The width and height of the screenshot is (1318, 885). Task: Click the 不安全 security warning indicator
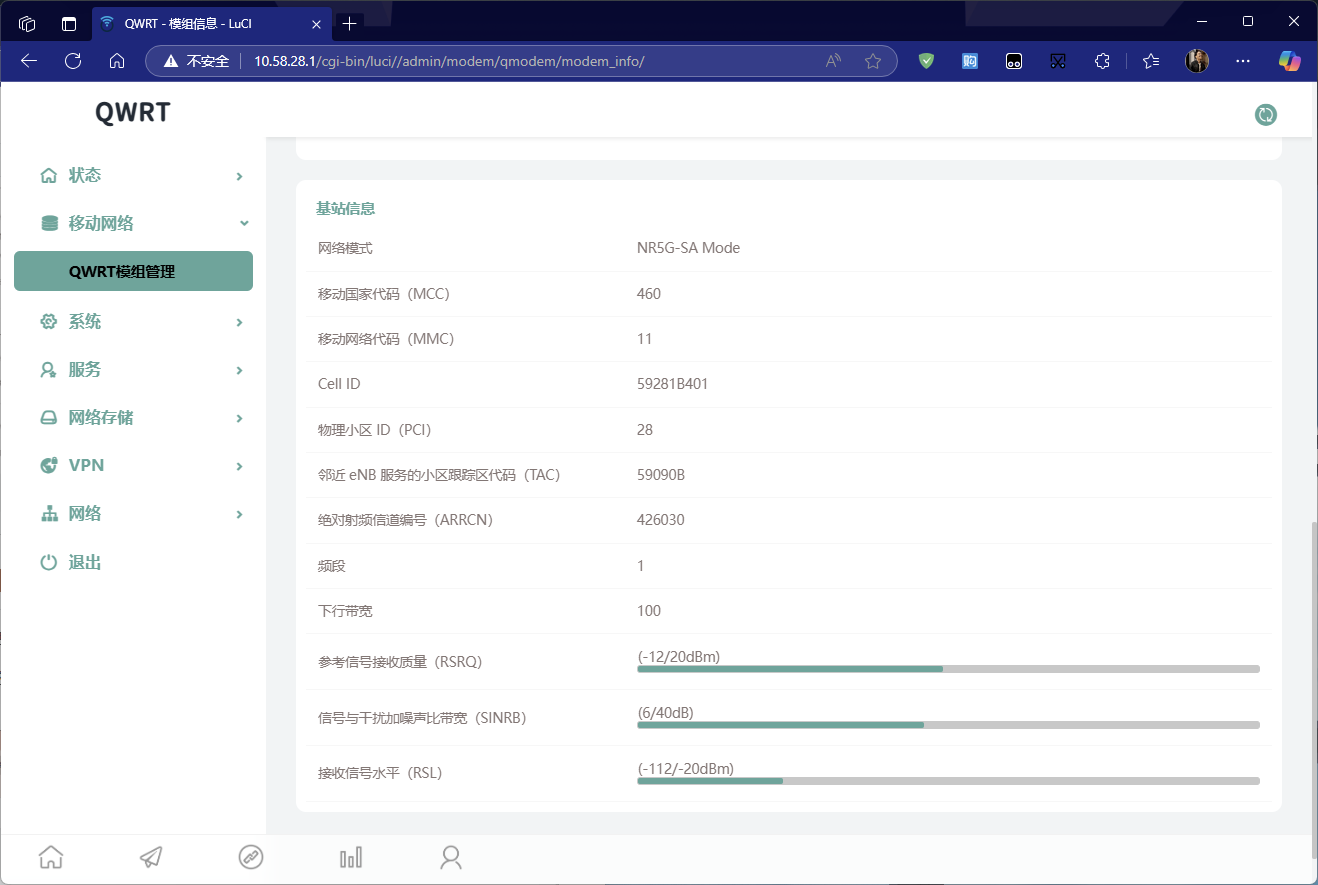click(x=197, y=61)
